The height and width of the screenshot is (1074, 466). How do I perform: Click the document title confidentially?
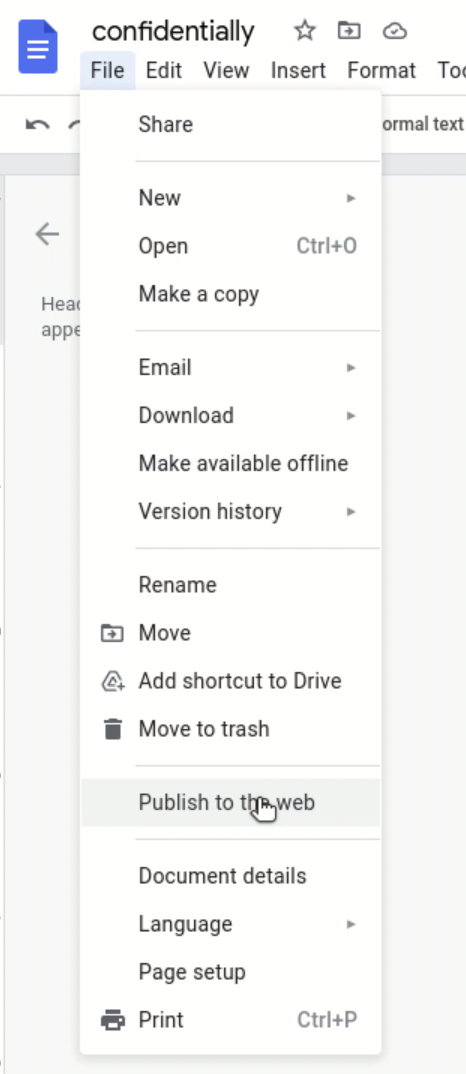pos(173,32)
